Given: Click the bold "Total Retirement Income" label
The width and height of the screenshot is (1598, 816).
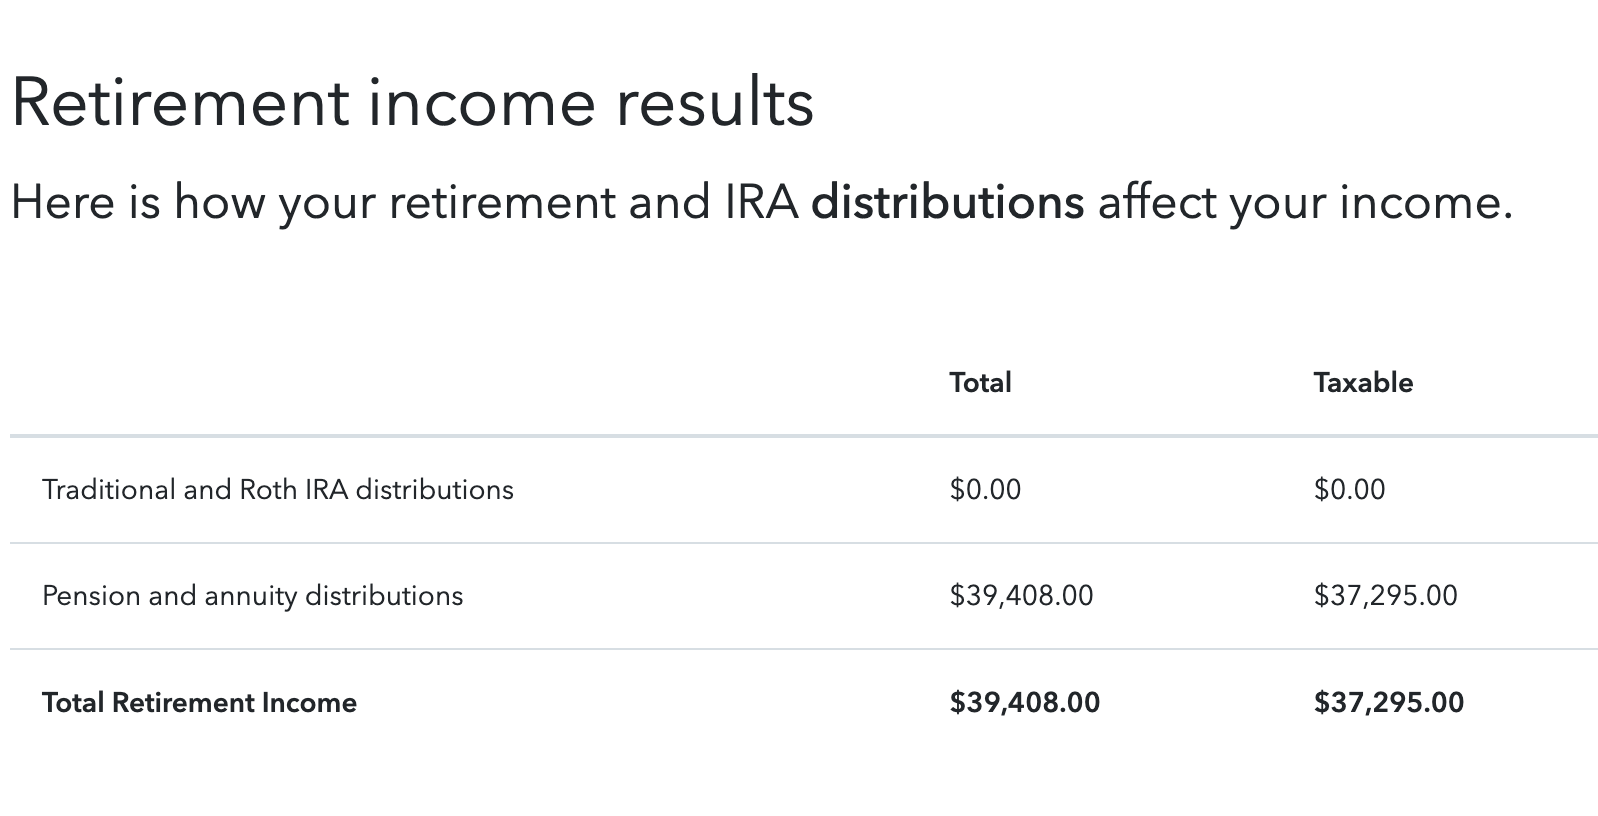Looking at the screenshot, I should pos(199,703).
